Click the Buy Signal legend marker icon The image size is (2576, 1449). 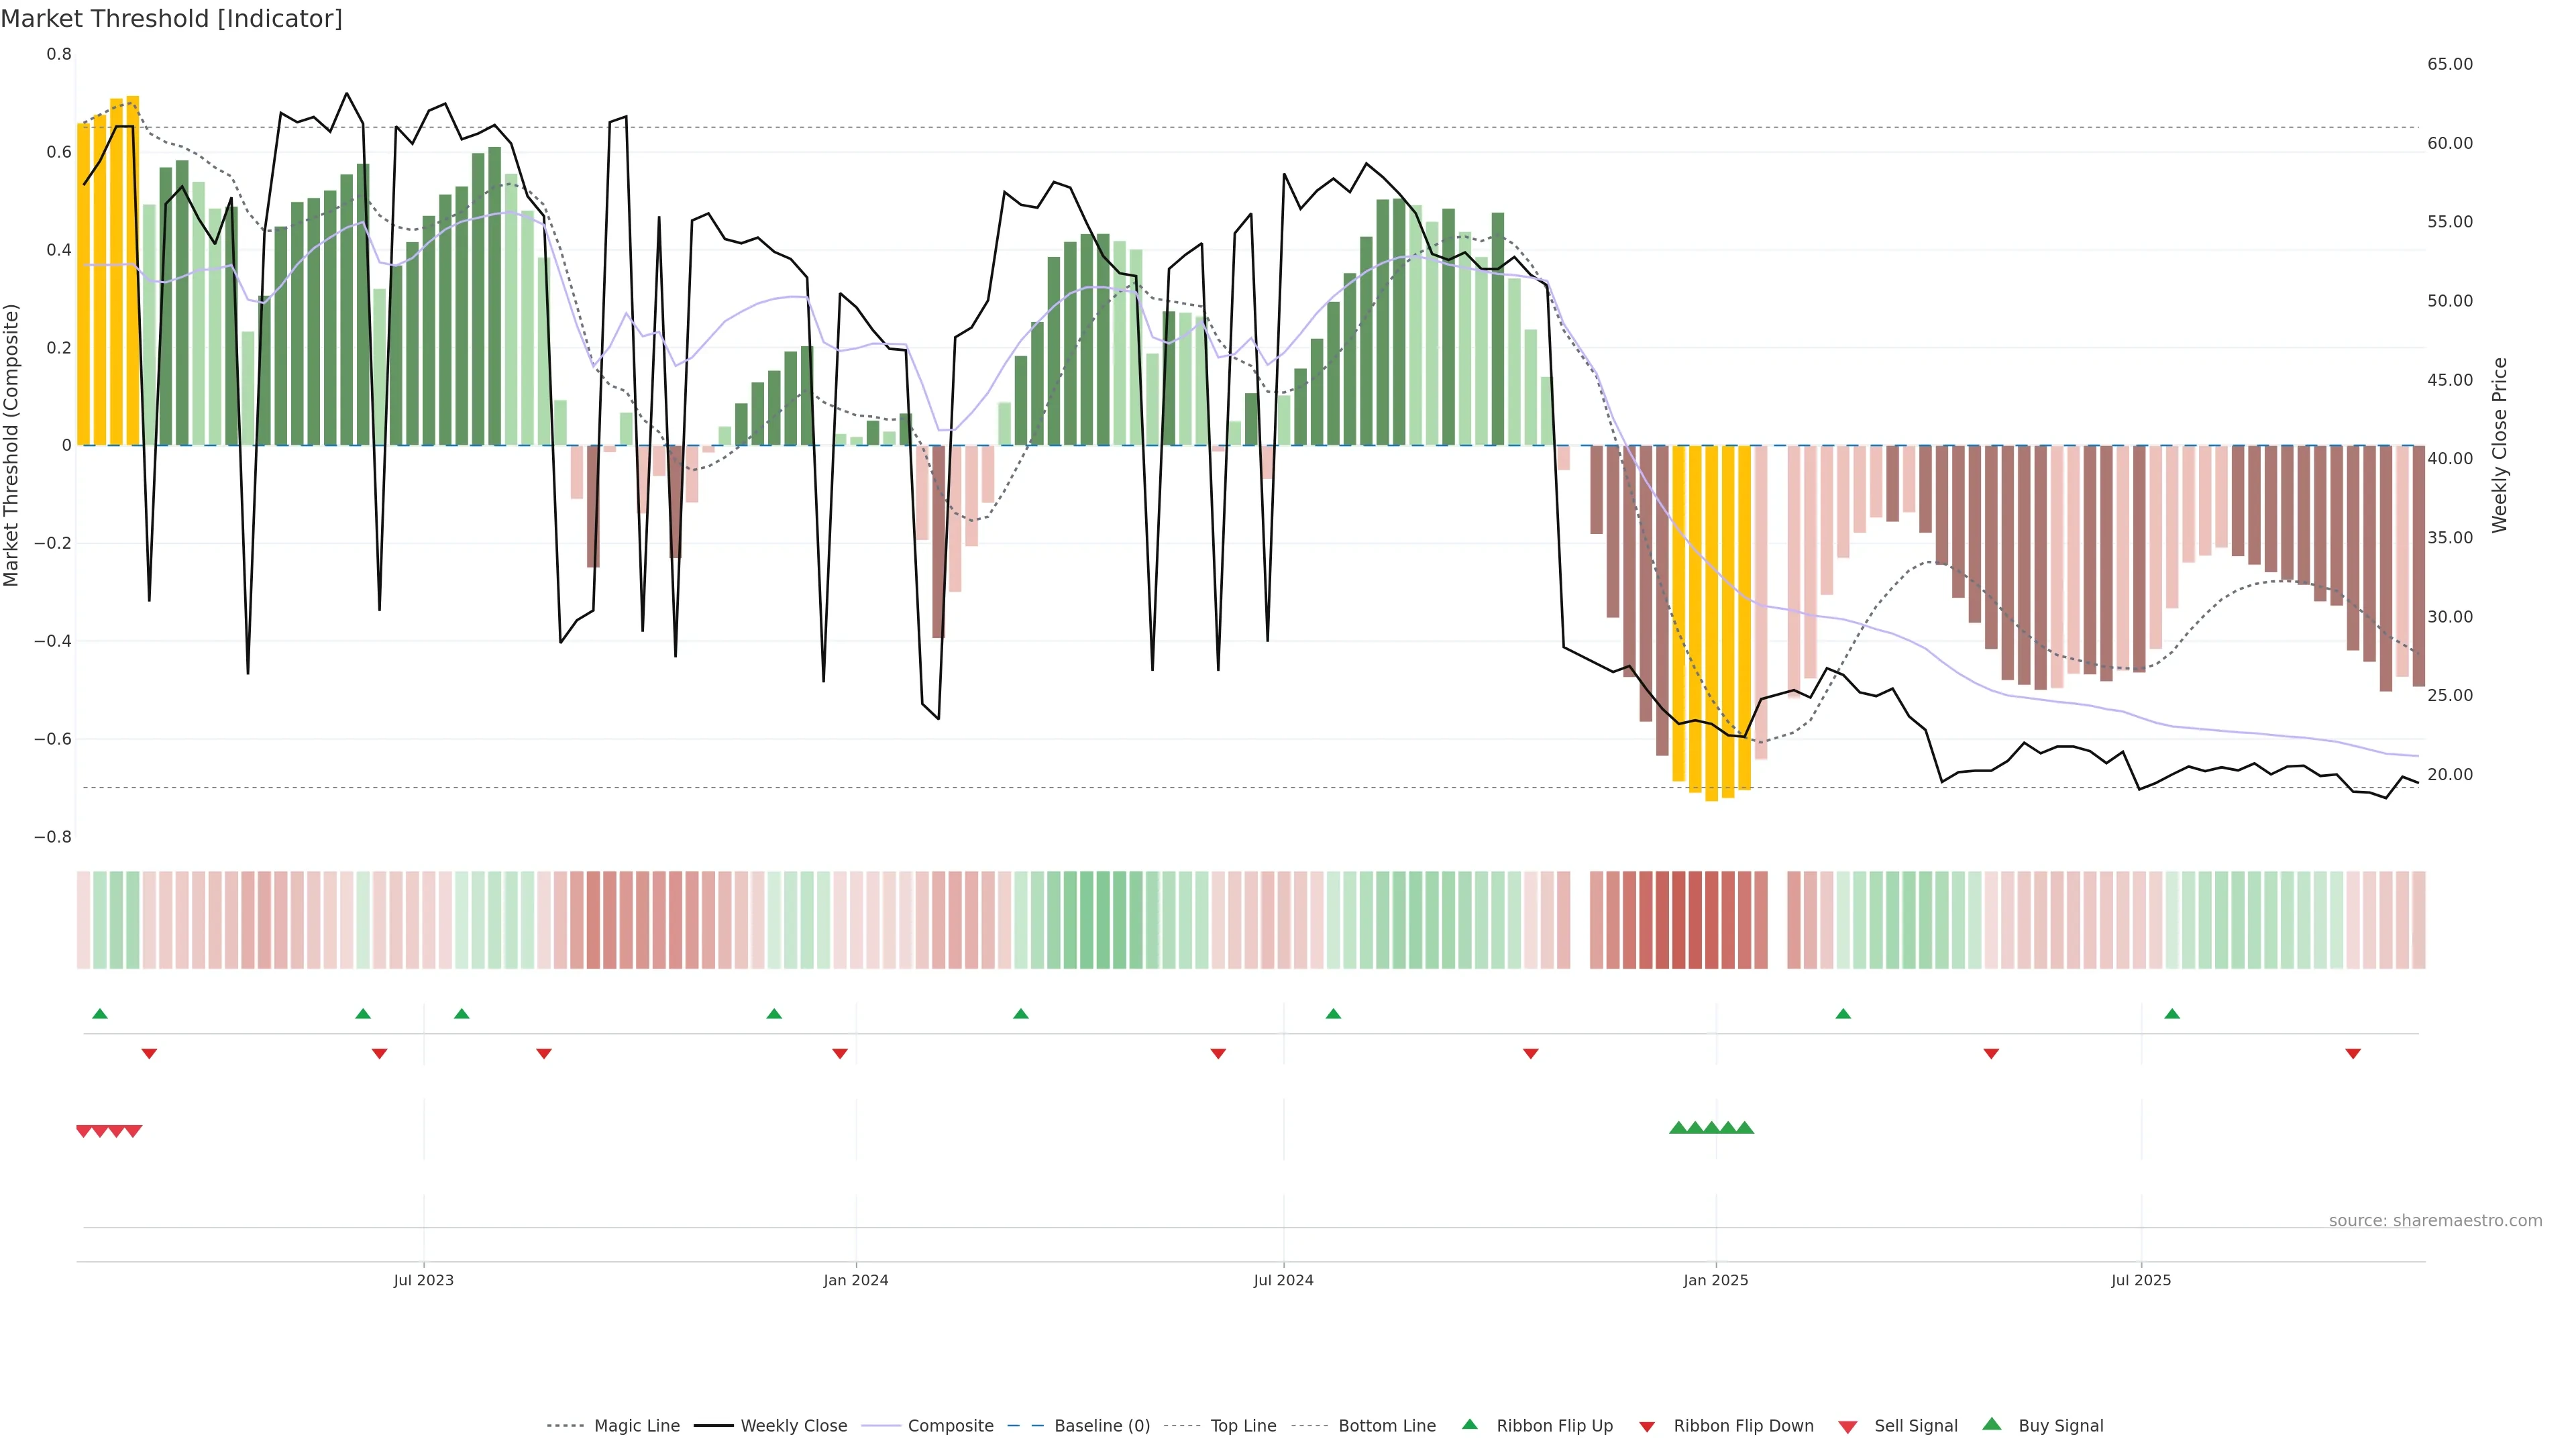click(x=1991, y=1424)
